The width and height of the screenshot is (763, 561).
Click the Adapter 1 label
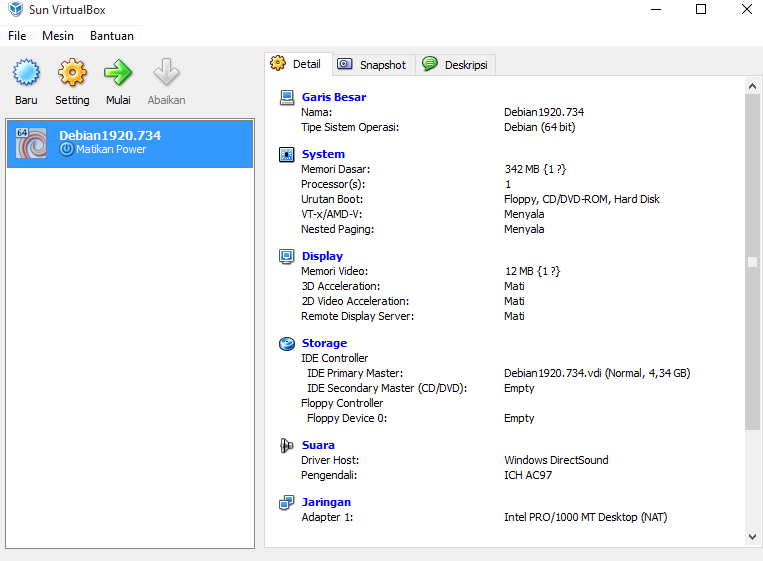coord(327,517)
